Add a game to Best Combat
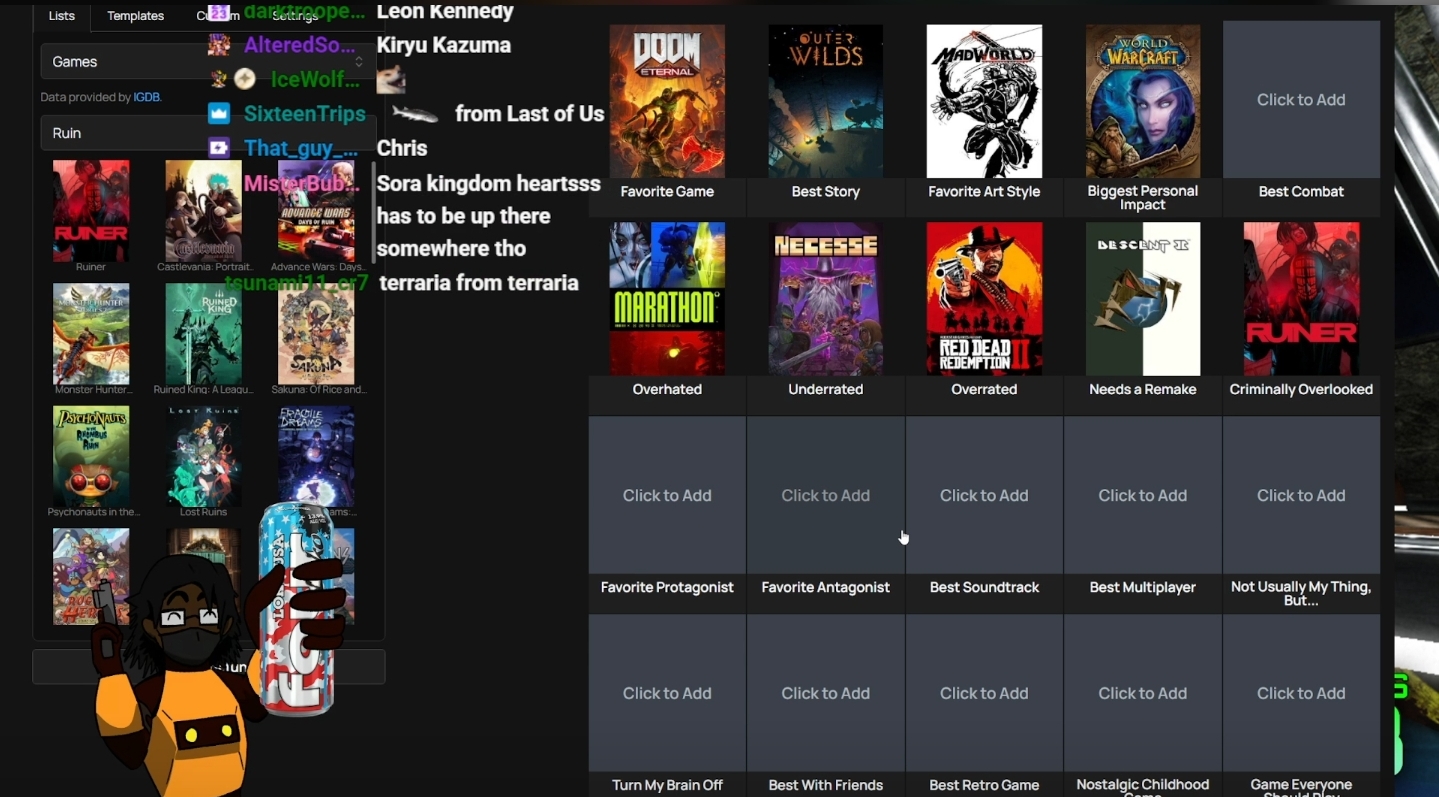 tap(1301, 100)
